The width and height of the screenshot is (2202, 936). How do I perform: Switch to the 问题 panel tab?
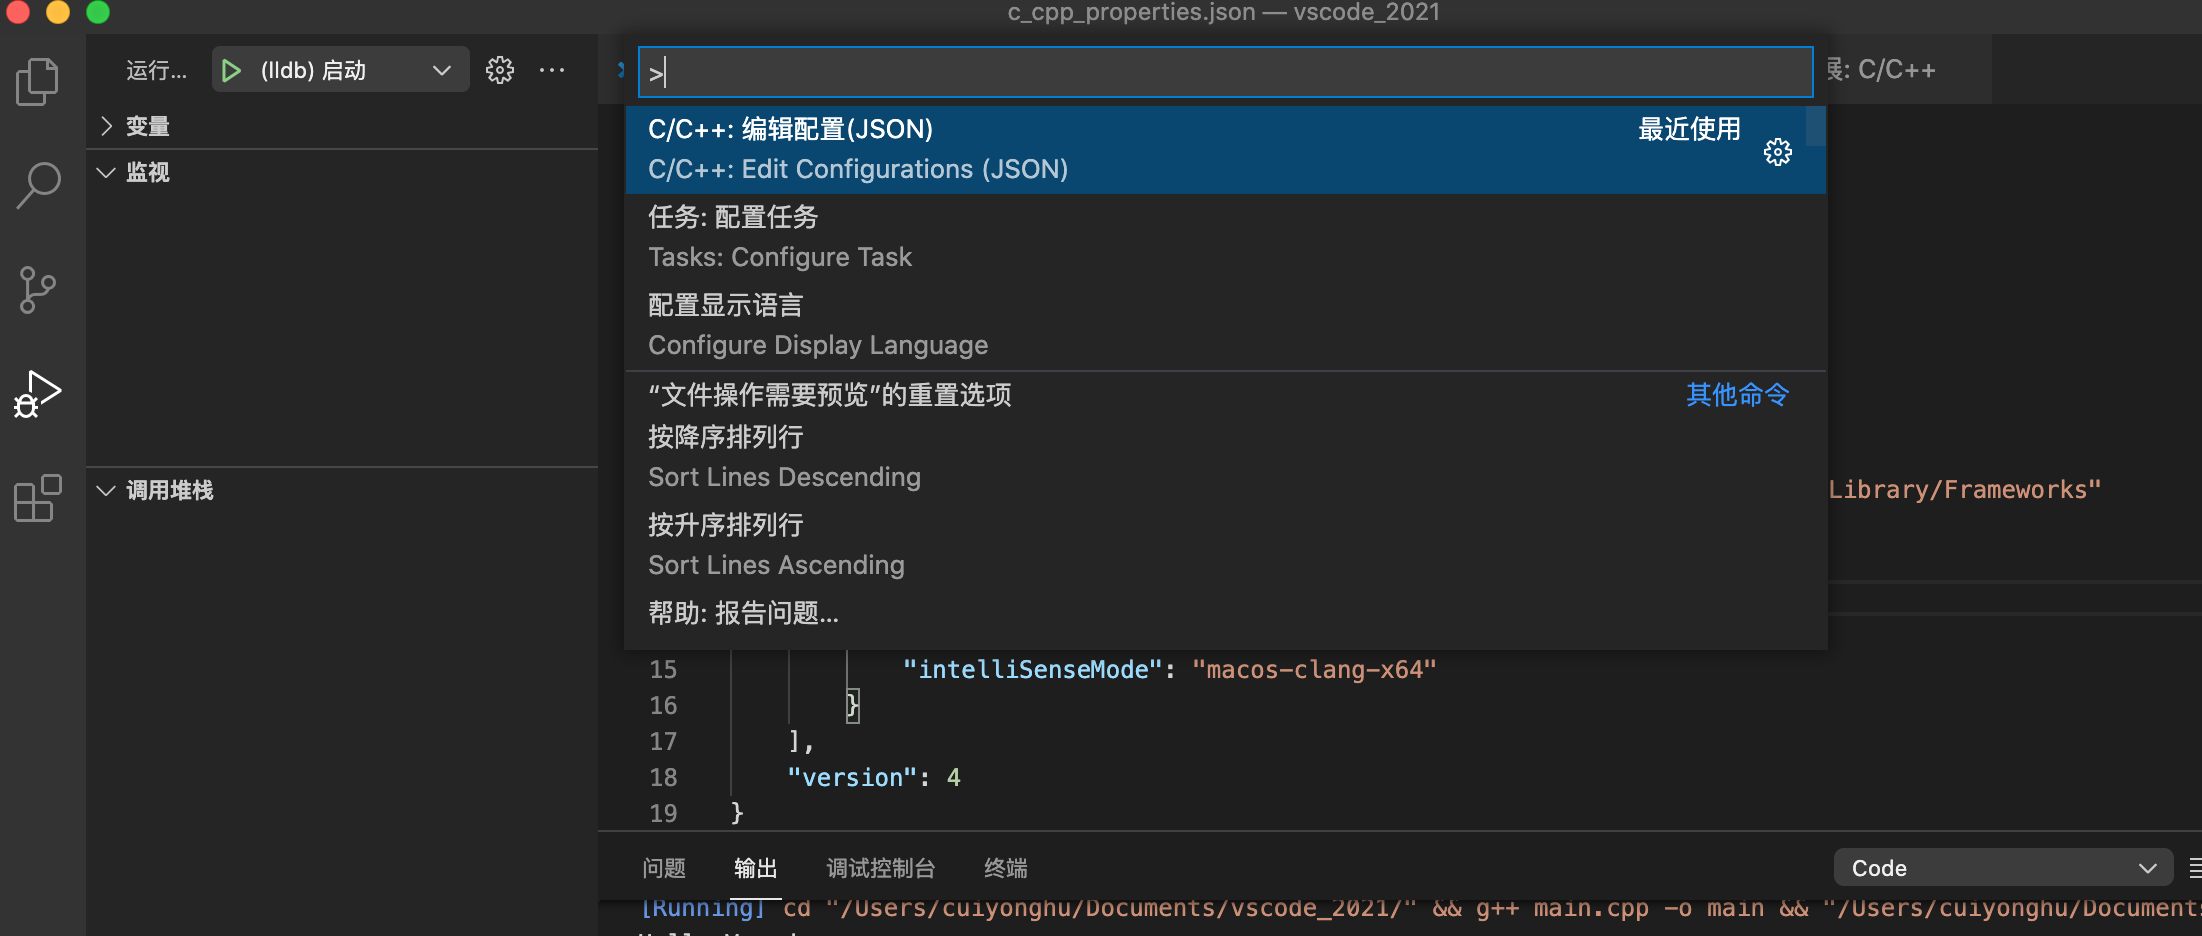pos(664,868)
